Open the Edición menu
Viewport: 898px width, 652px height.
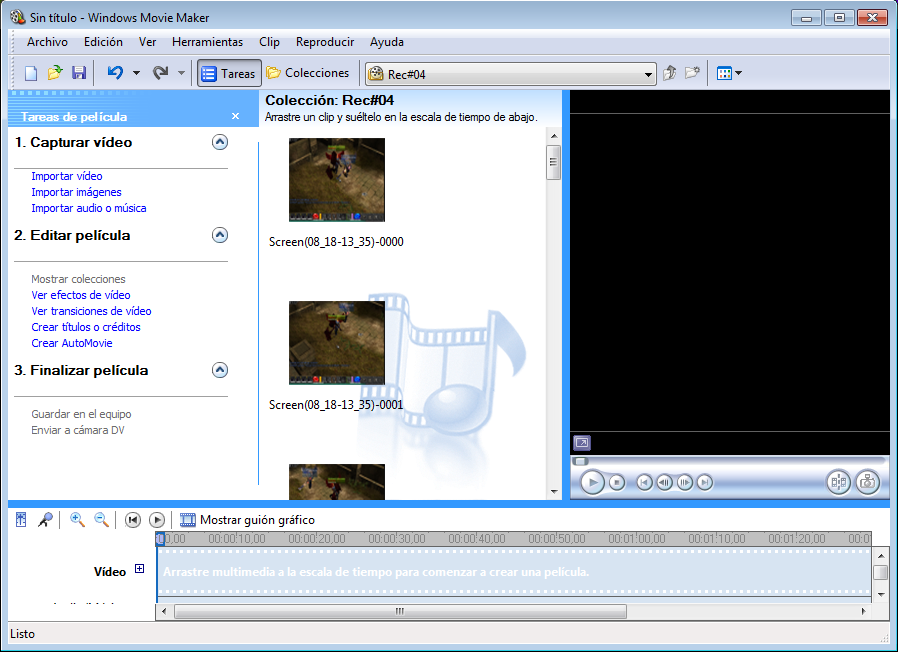click(x=103, y=42)
